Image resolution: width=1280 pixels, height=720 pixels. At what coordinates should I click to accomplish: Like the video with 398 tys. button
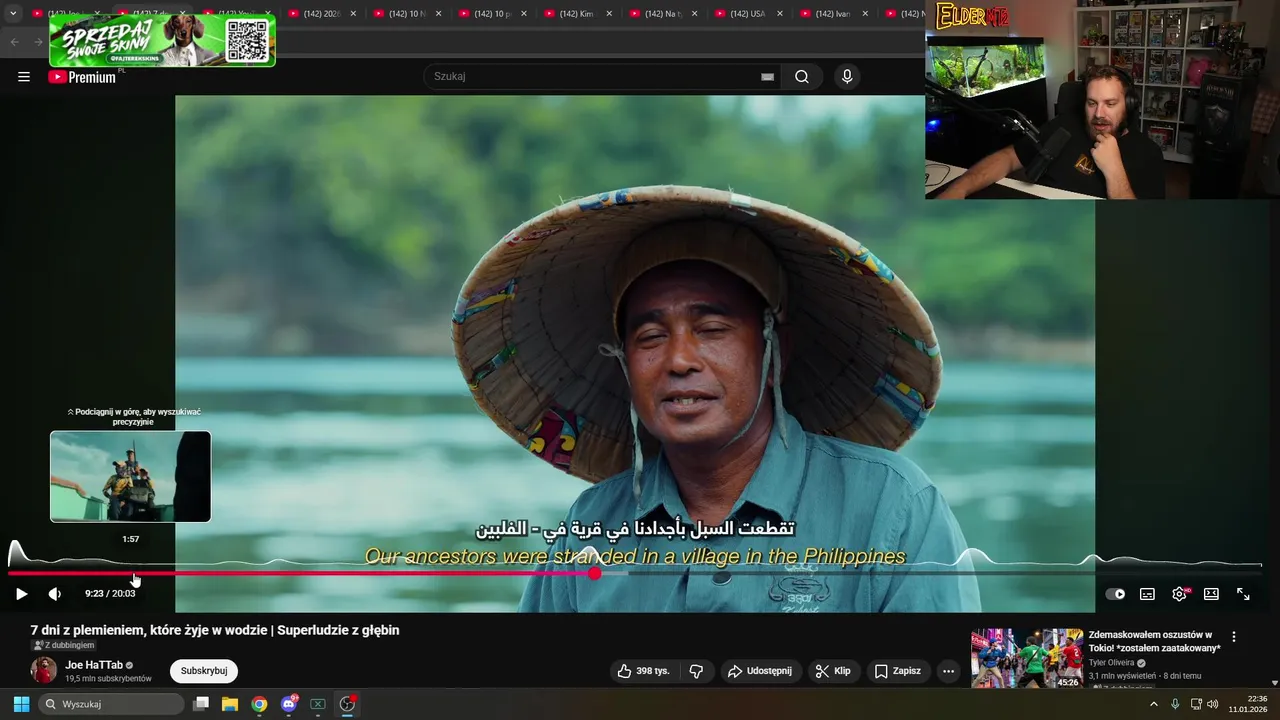point(643,671)
